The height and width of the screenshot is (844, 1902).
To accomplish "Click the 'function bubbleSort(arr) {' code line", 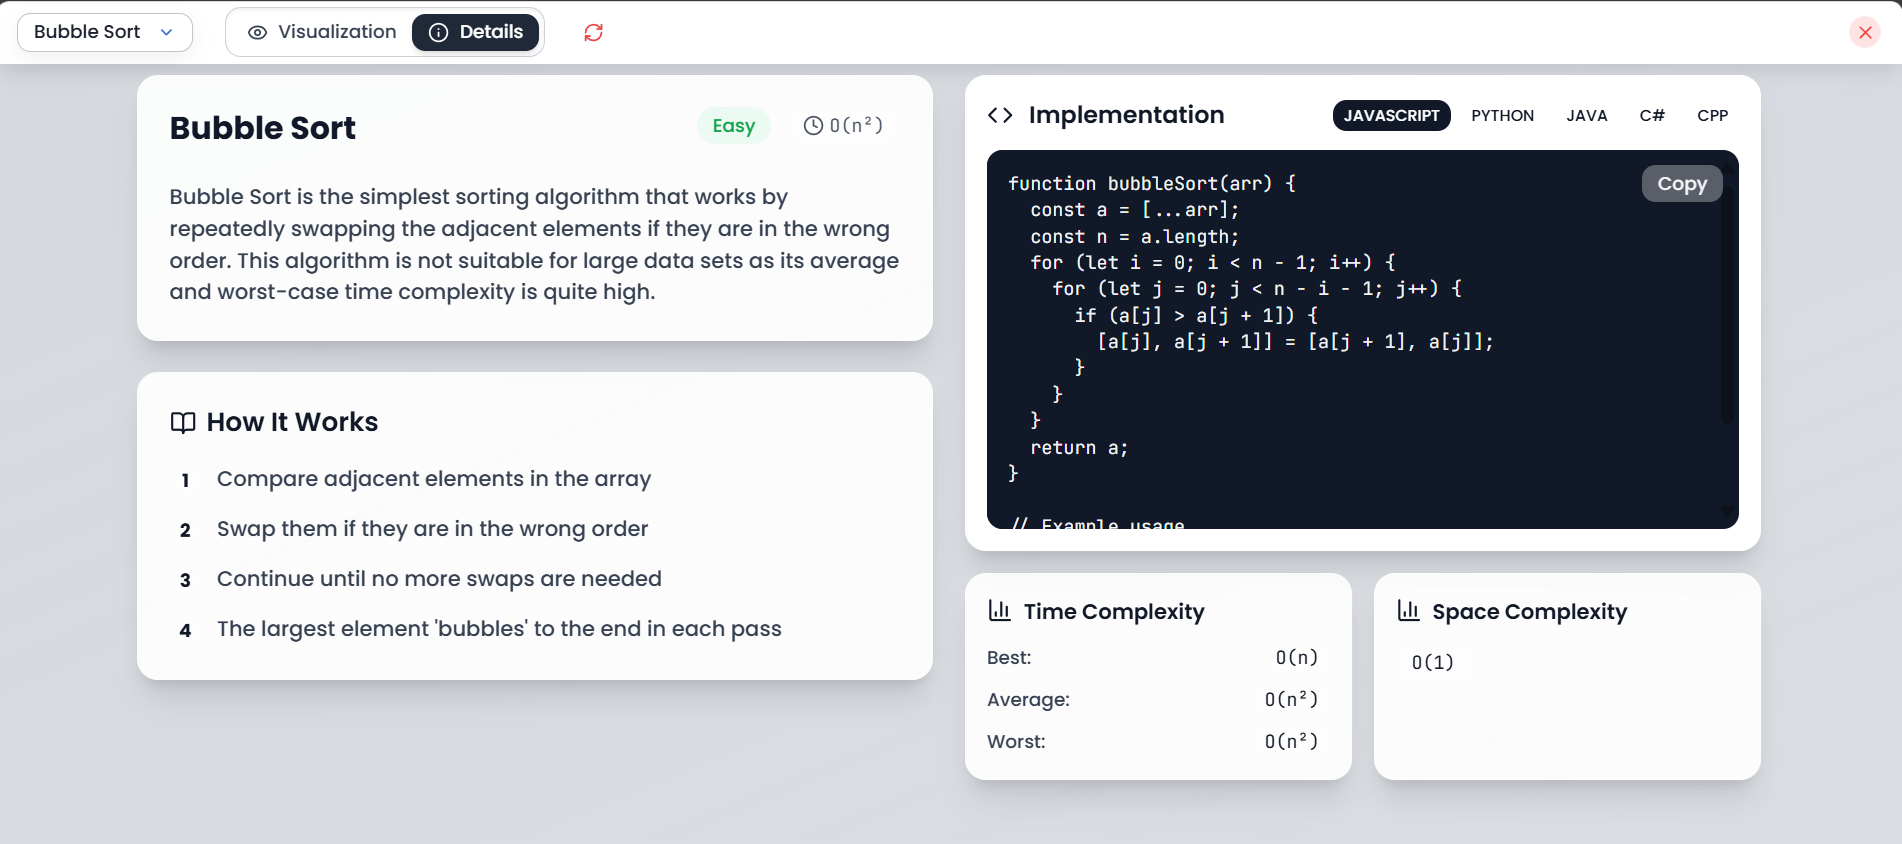I will click(x=1152, y=184).
